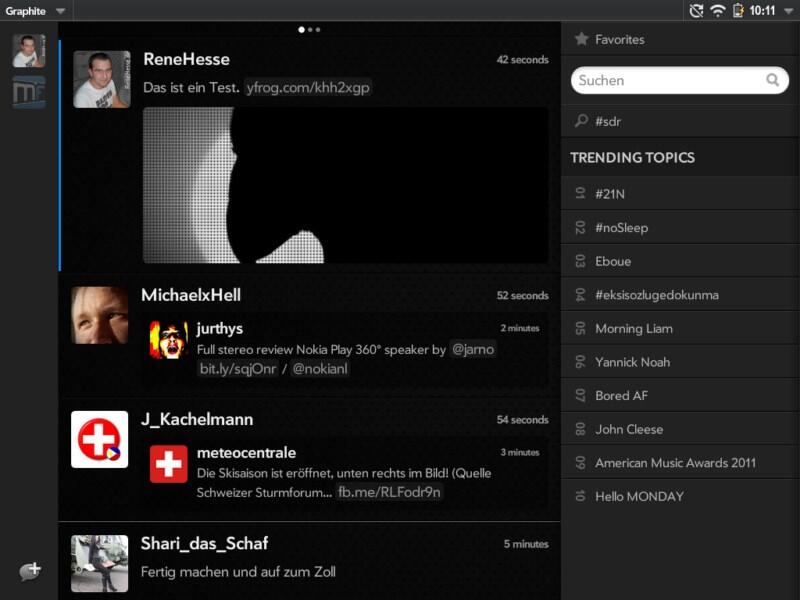Select the ReneHesse account avatar in sidebar

29,51
